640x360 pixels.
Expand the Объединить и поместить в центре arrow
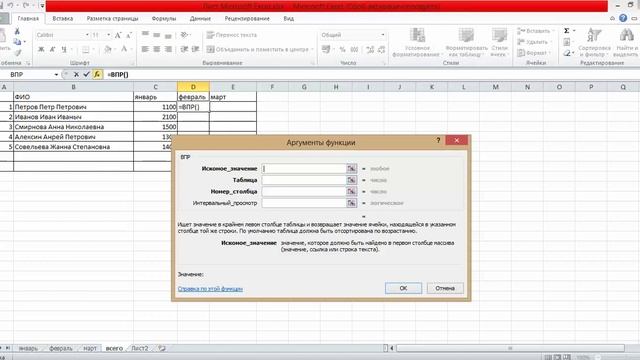click(x=312, y=49)
